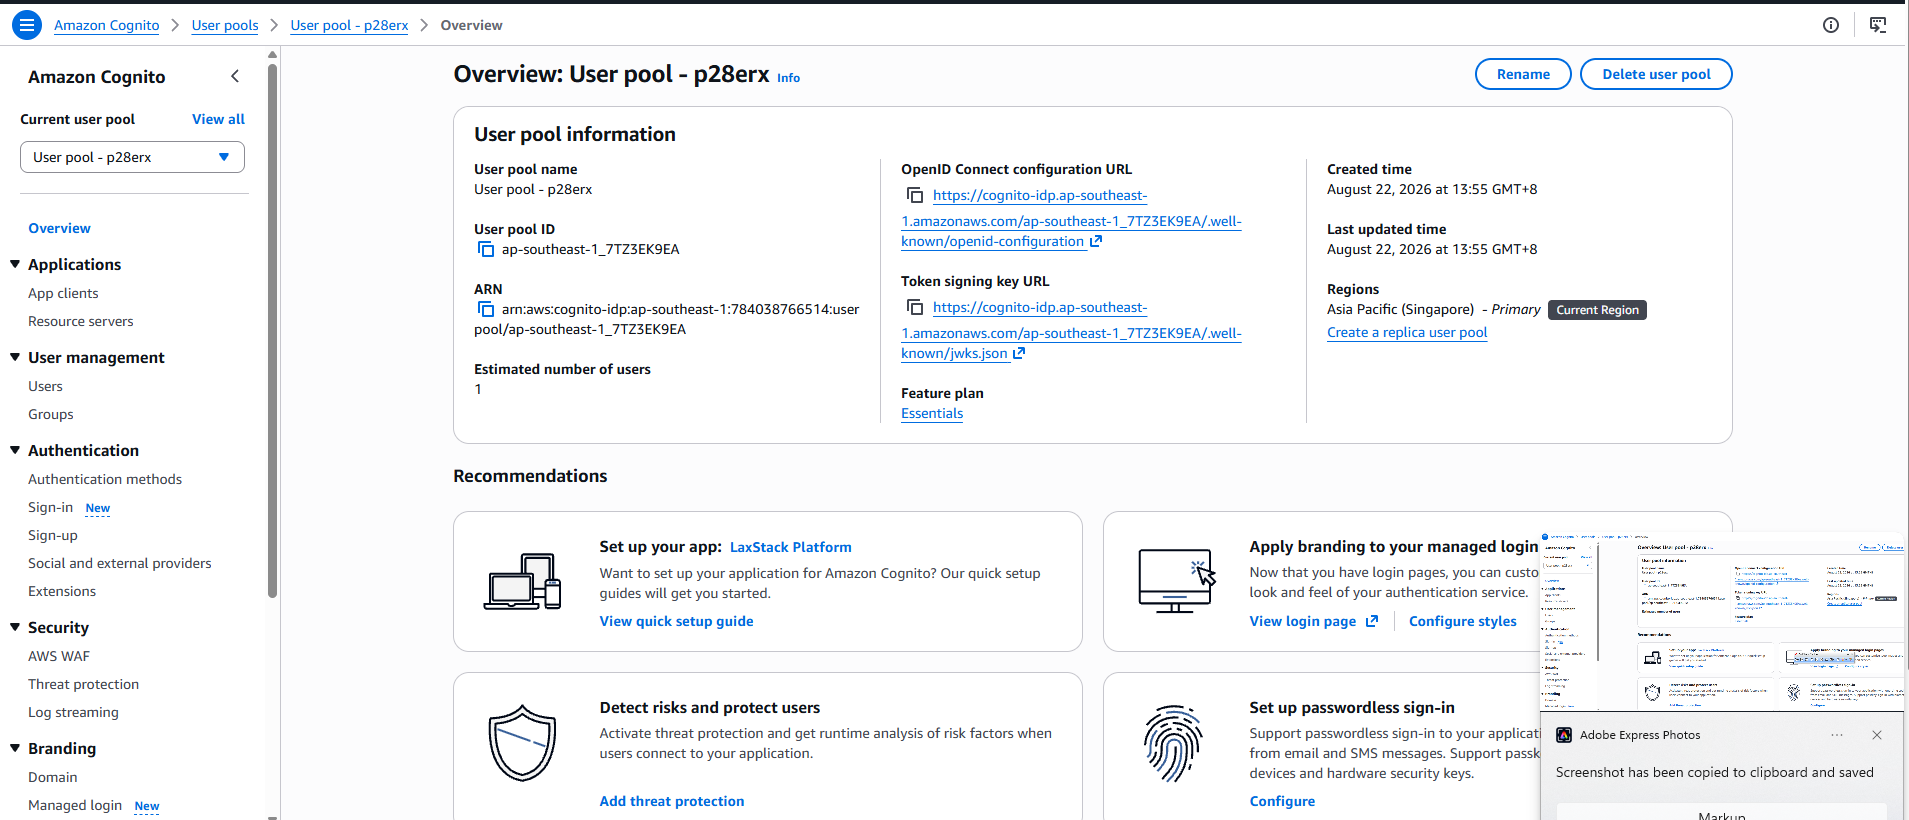
Task: Collapse the Authentication section
Action: coord(15,450)
